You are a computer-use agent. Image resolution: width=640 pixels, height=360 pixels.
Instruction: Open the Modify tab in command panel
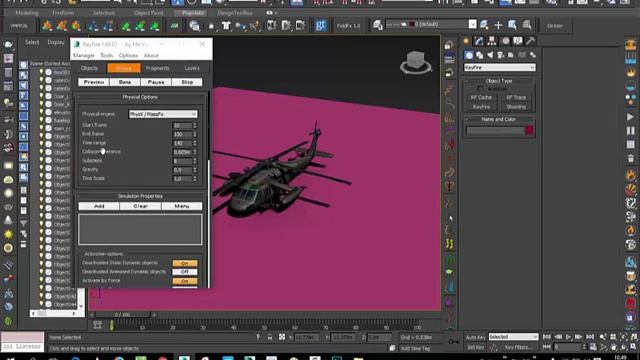[x=479, y=41]
